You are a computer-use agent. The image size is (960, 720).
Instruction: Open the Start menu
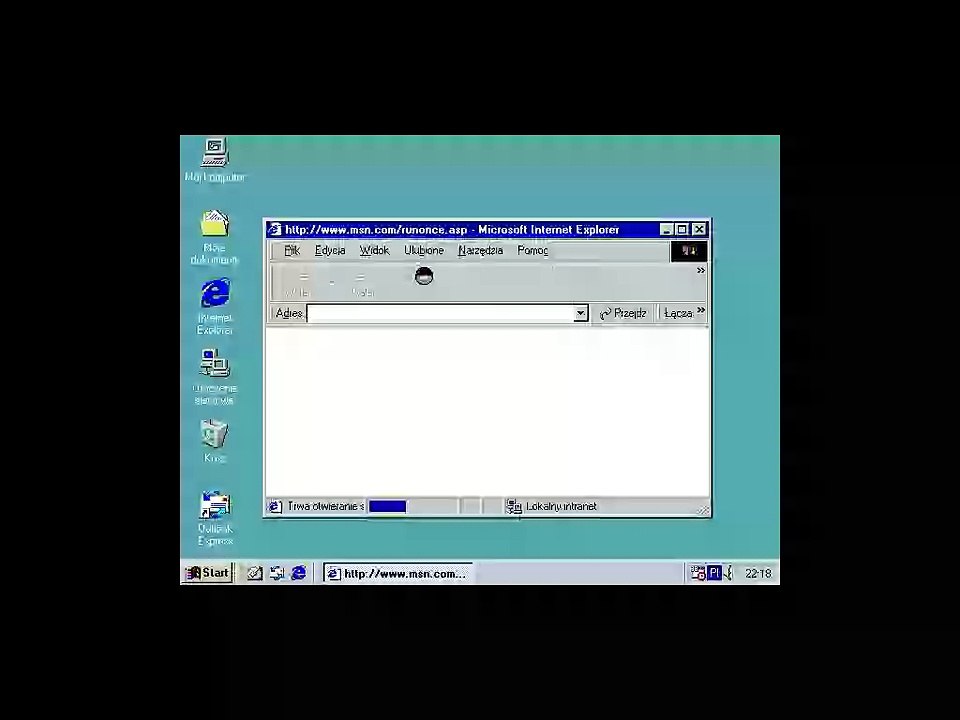[208, 573]
